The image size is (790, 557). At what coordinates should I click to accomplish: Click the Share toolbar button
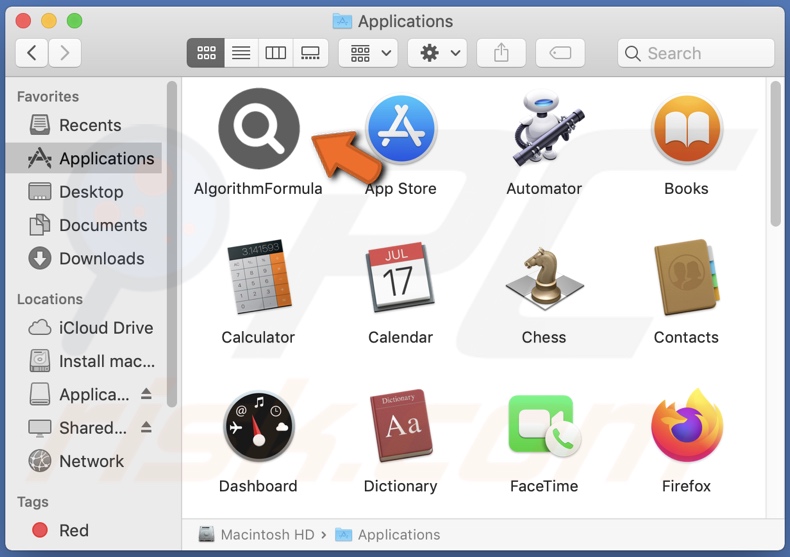pyautogui.click(x=501, y=53)
